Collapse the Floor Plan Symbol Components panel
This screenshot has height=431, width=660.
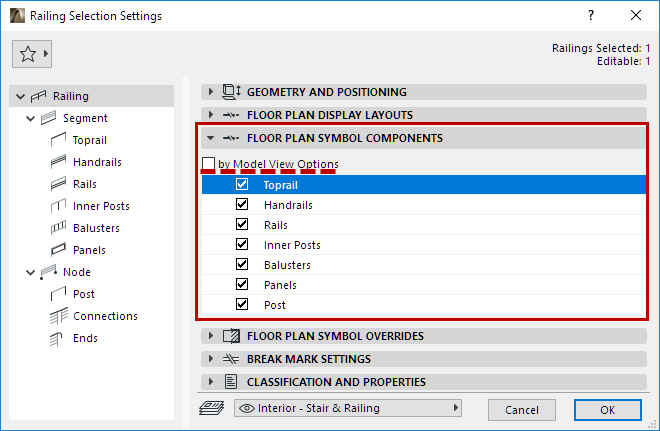tap(211, 139)
